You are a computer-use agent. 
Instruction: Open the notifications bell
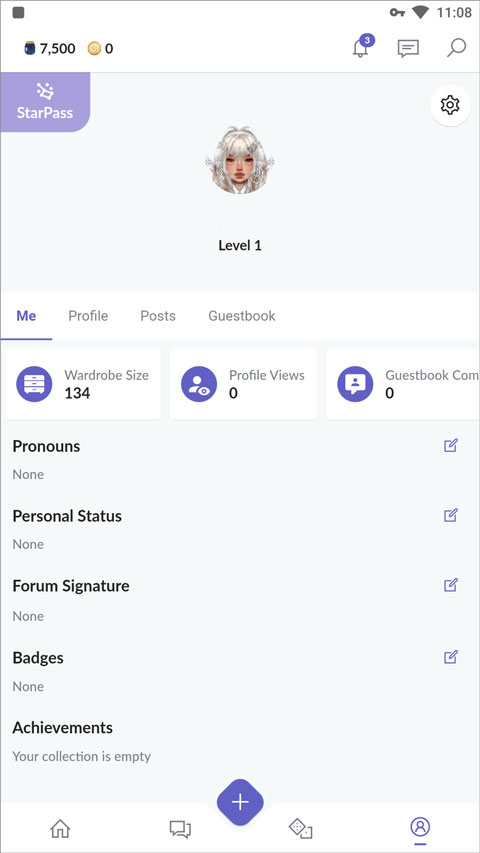pyautogui.click(x=361, y=47)
